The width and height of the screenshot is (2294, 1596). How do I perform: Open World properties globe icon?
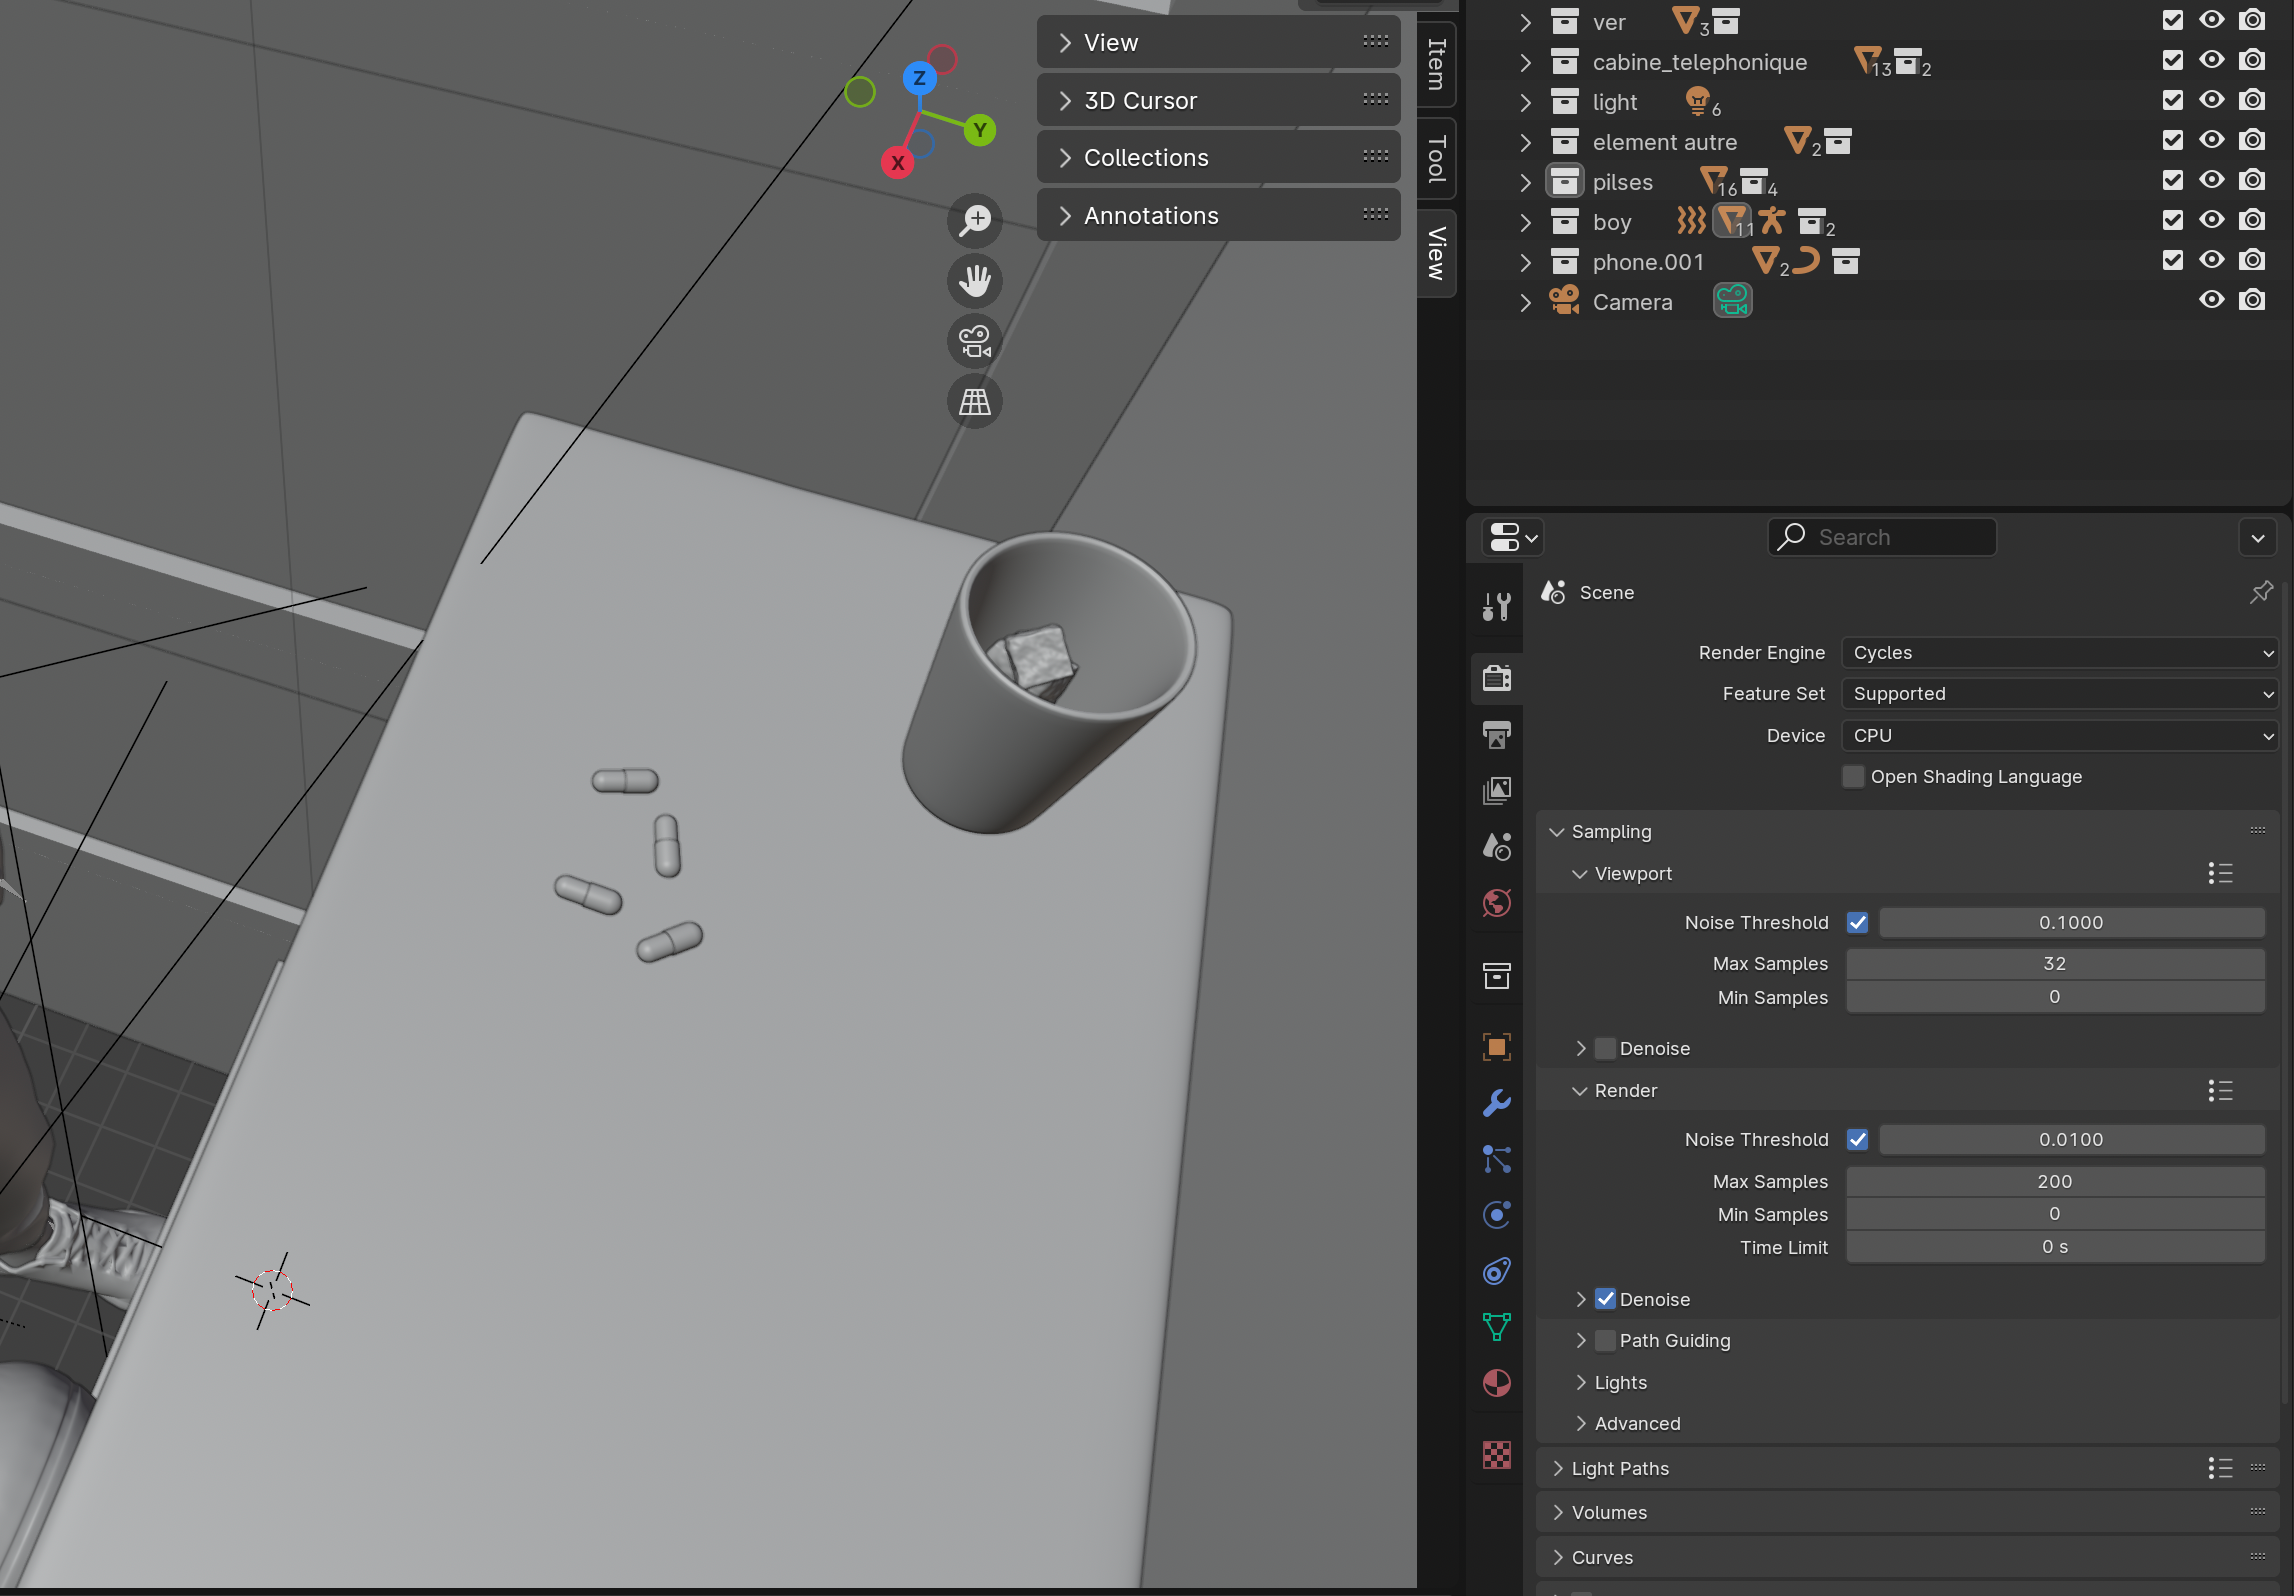1496,903
